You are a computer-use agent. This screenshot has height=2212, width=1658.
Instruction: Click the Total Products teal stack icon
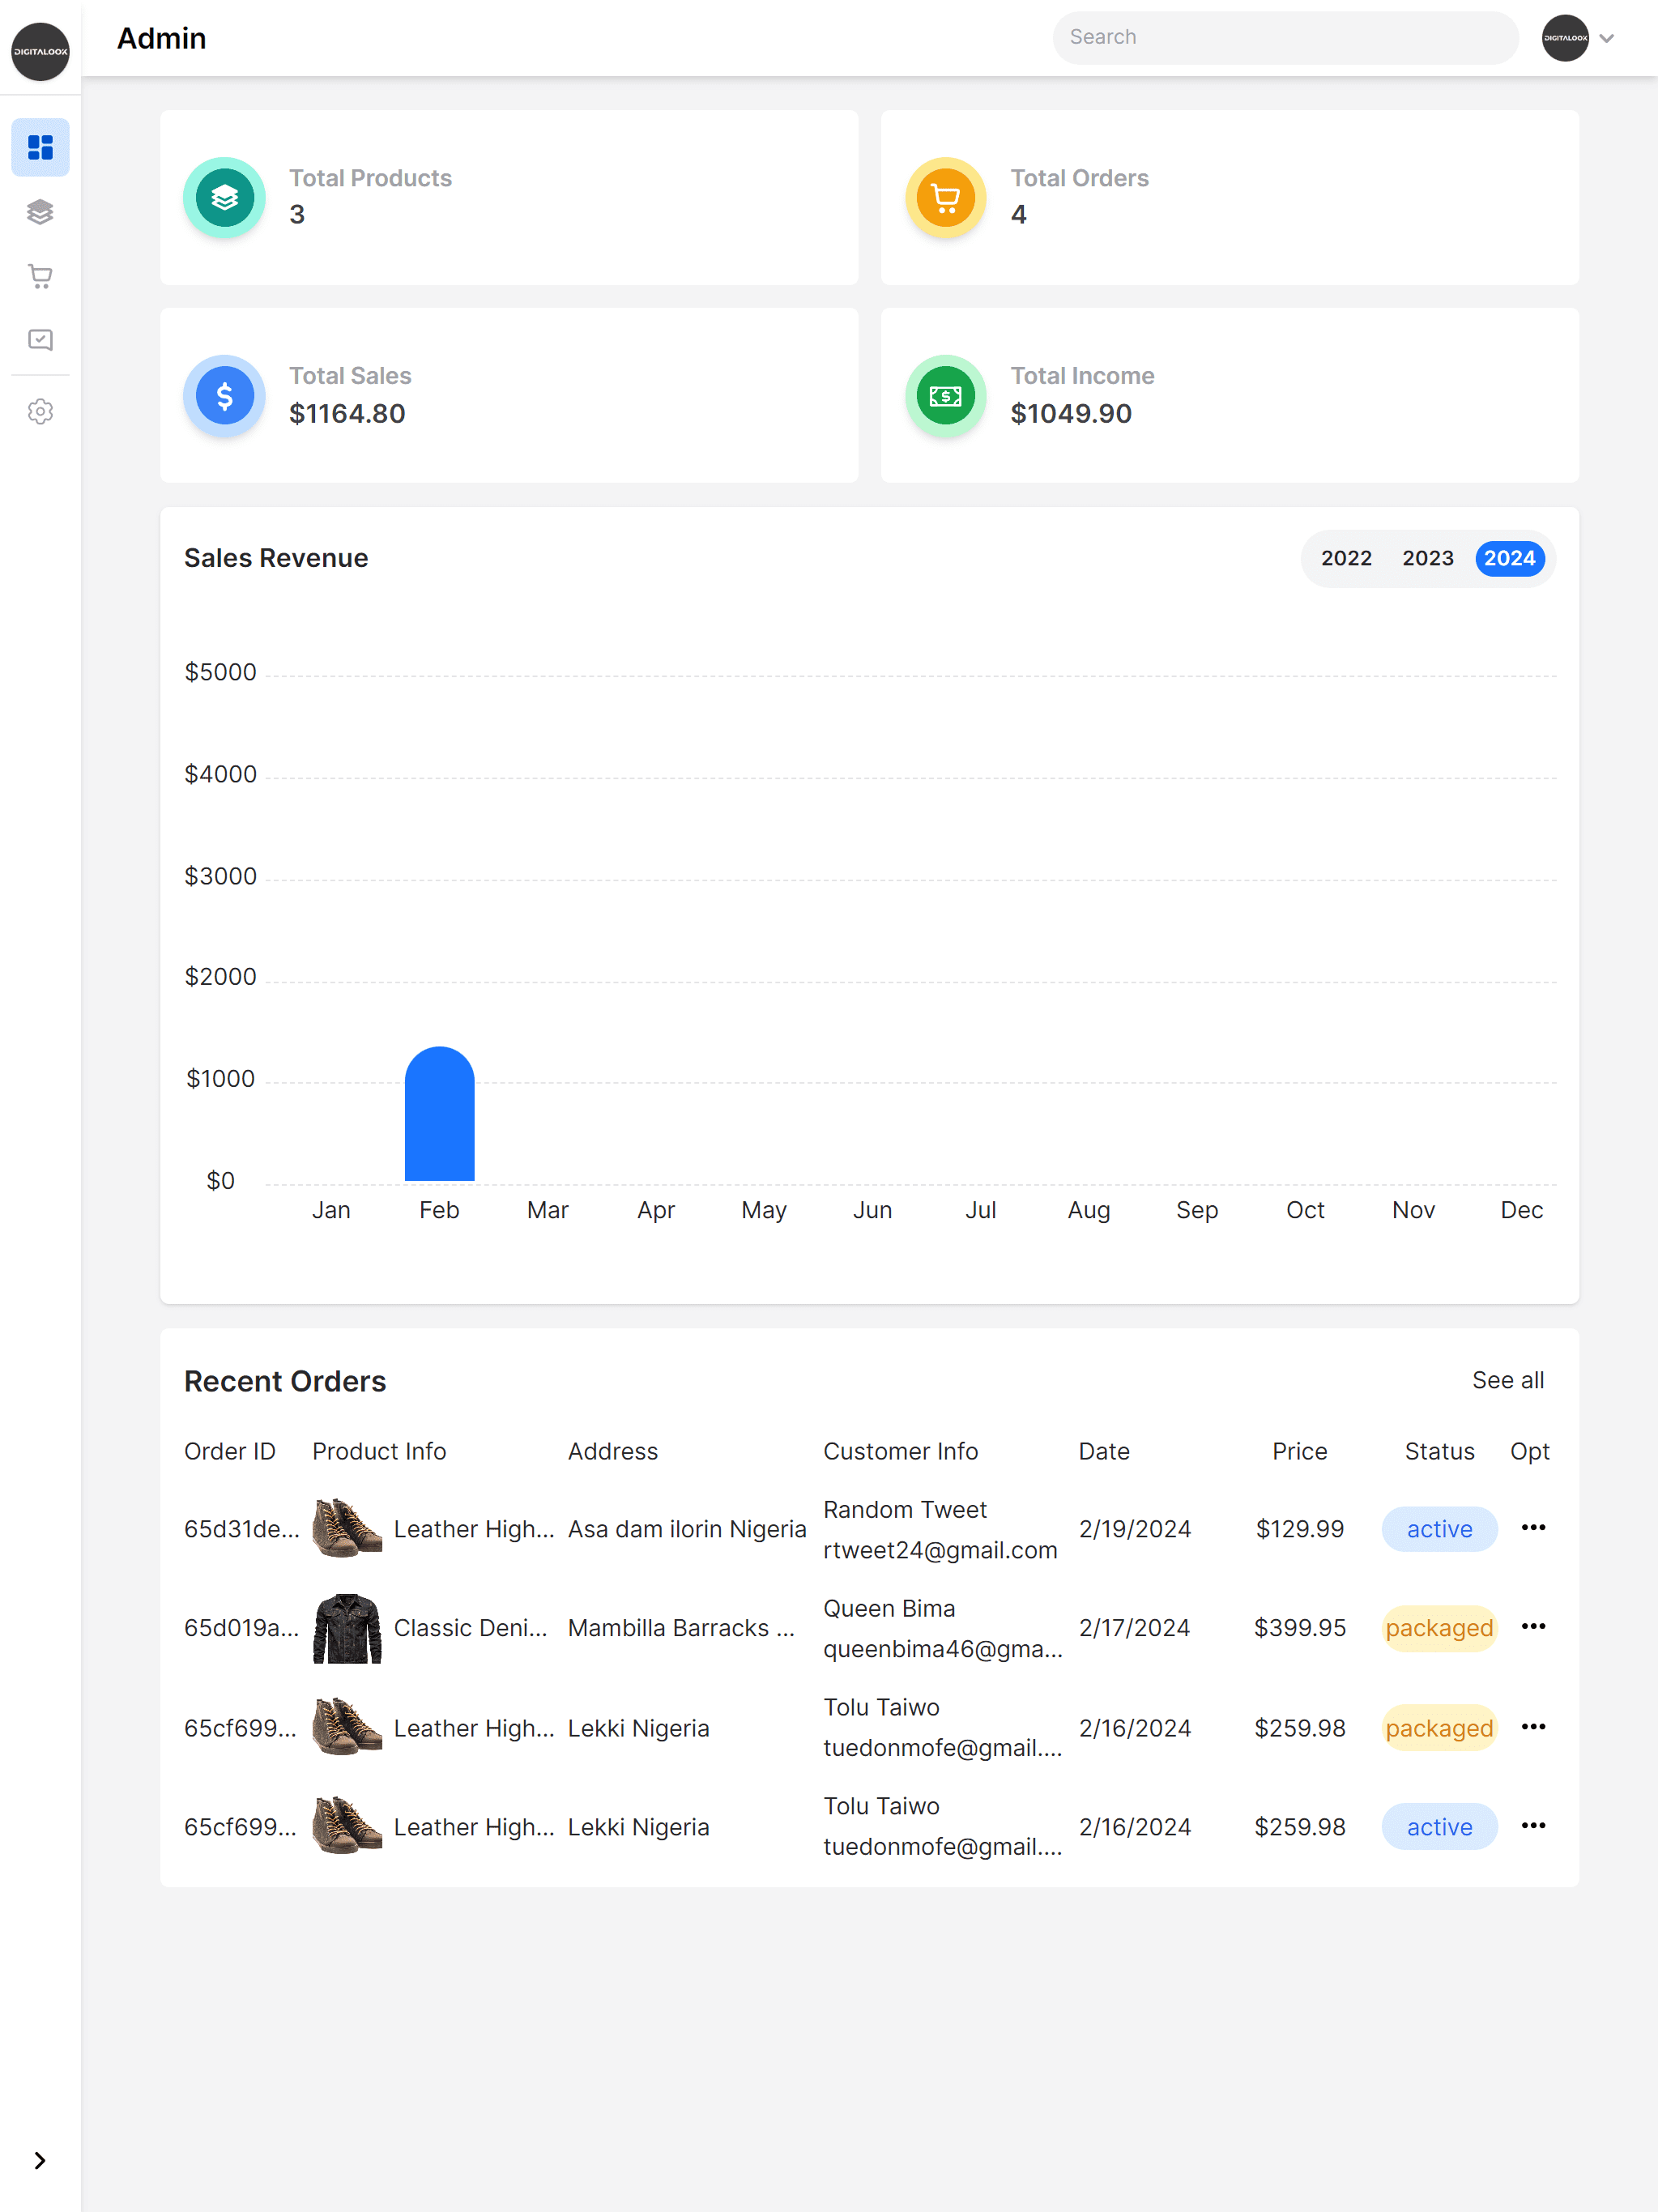(224, 198)
